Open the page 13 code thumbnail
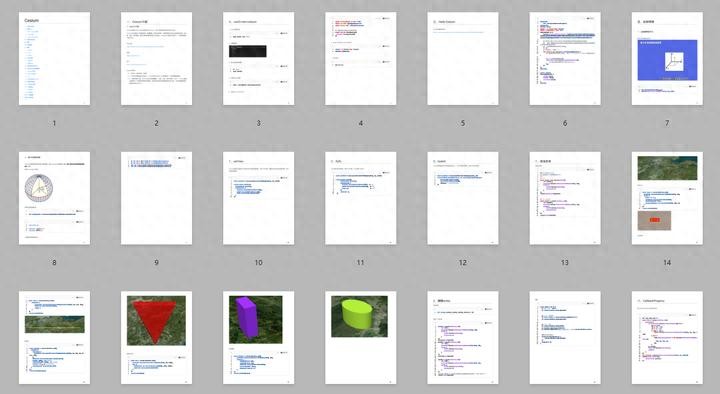 click(x=565, y=198)
